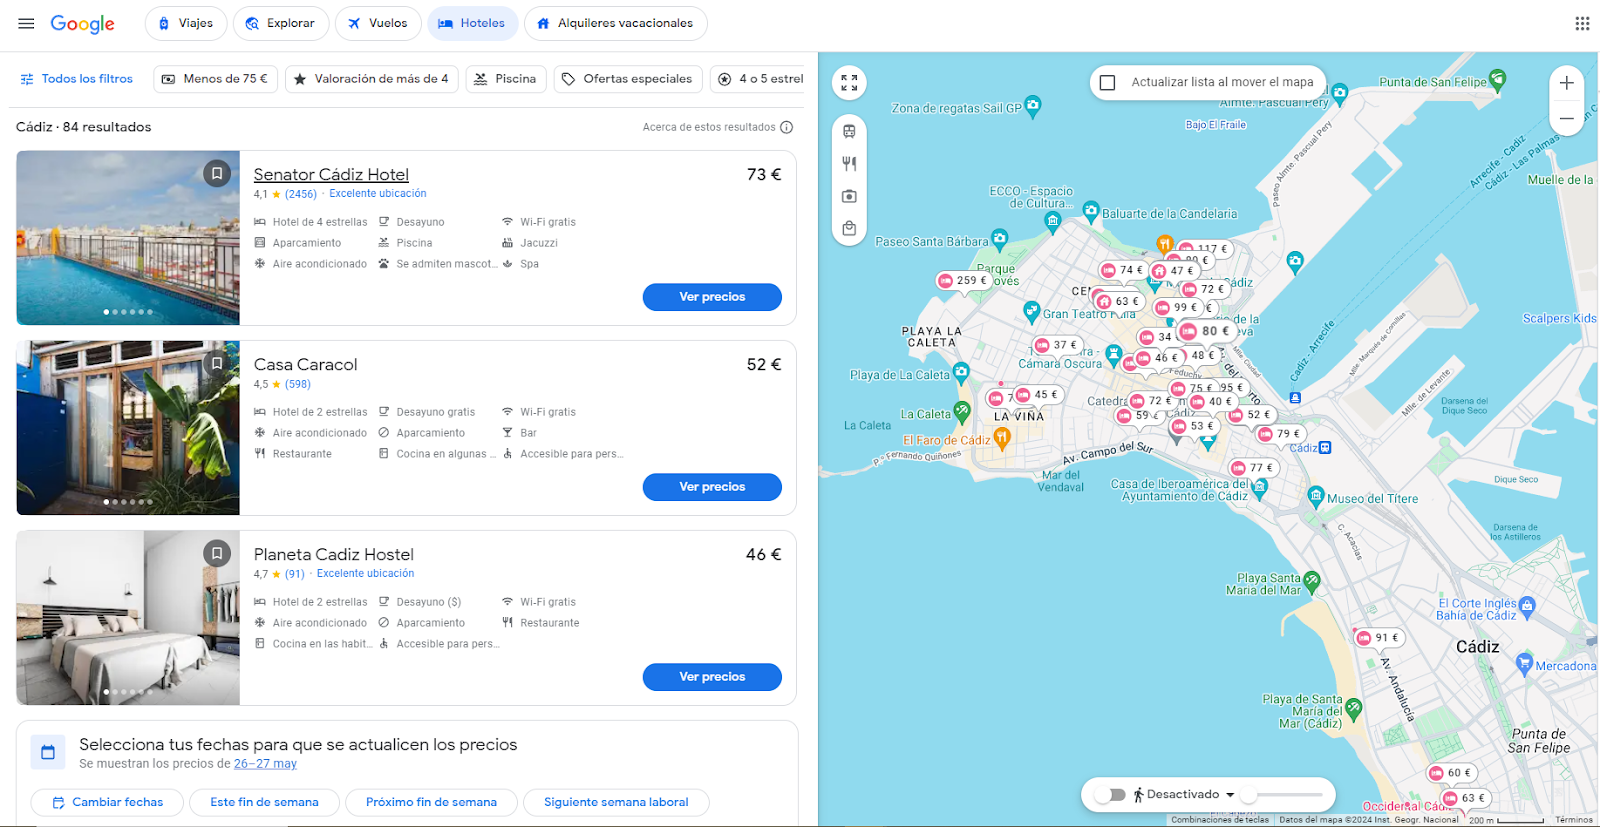This screenshot has width=1600, height=827.
Task: Show restaurants layer on the map
Action: tap(849, 164)
